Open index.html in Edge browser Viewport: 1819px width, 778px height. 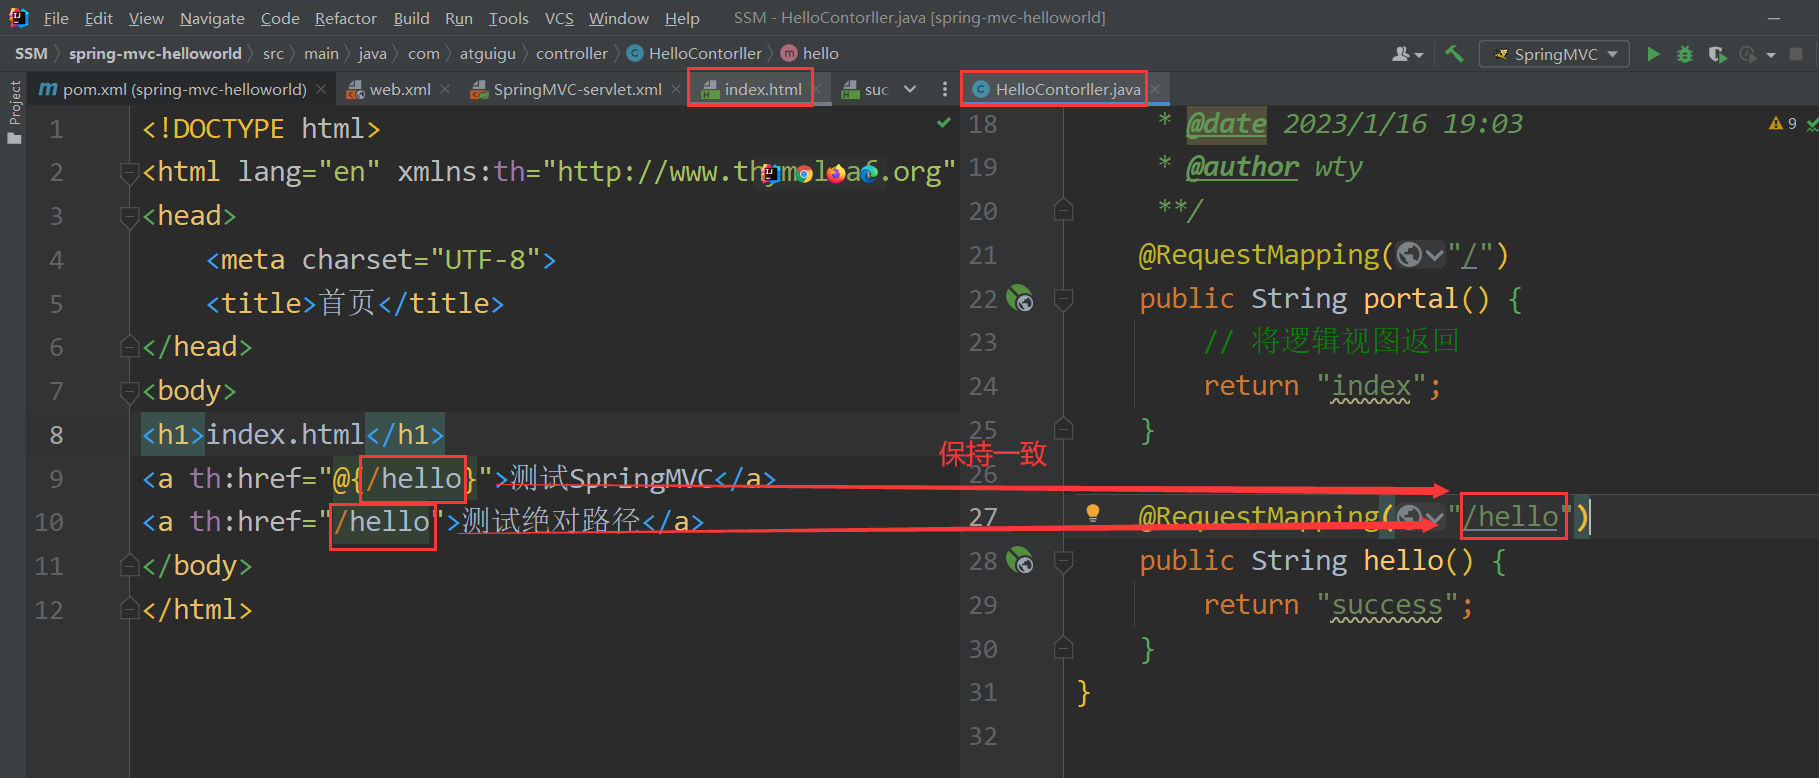coord(869,174)
